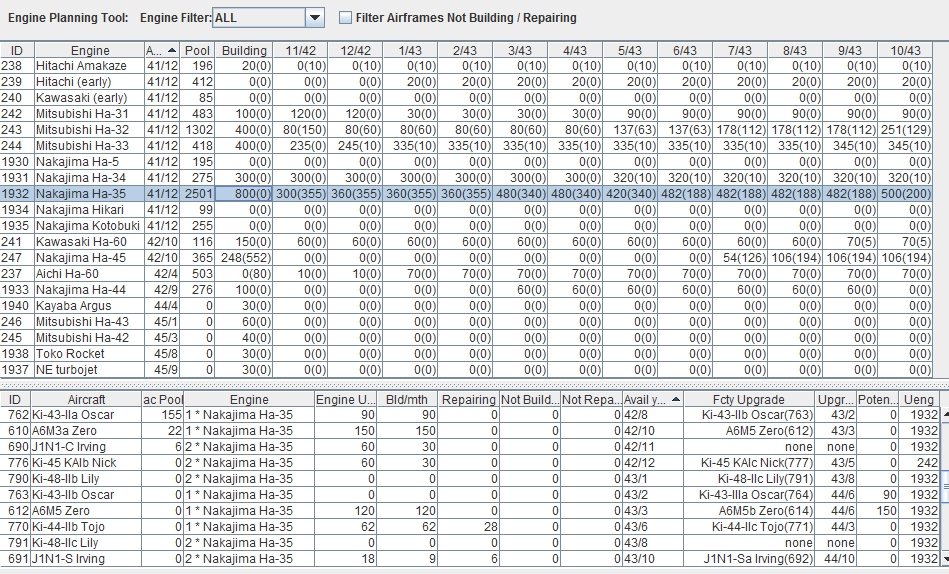Select the Toko Rocket engine row

click(x=466, y=354)
